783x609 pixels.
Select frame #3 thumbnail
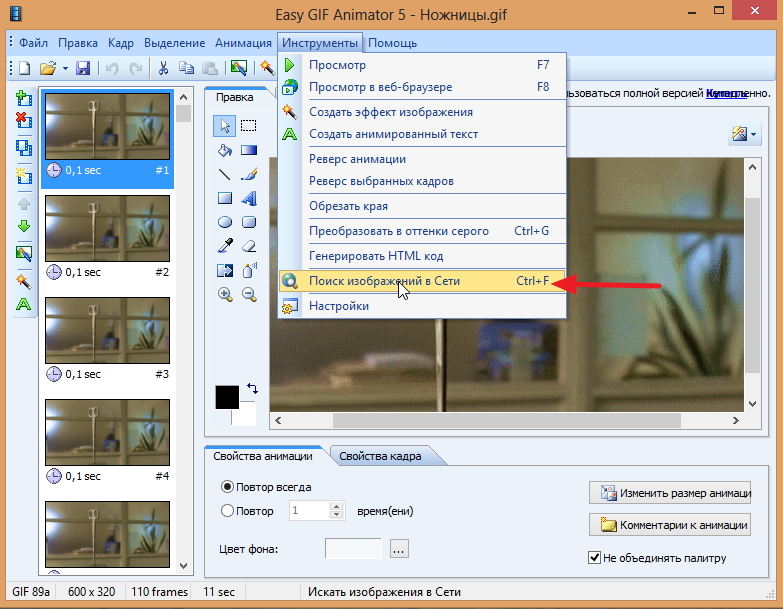pyautogui.click(x=107, y=330)
